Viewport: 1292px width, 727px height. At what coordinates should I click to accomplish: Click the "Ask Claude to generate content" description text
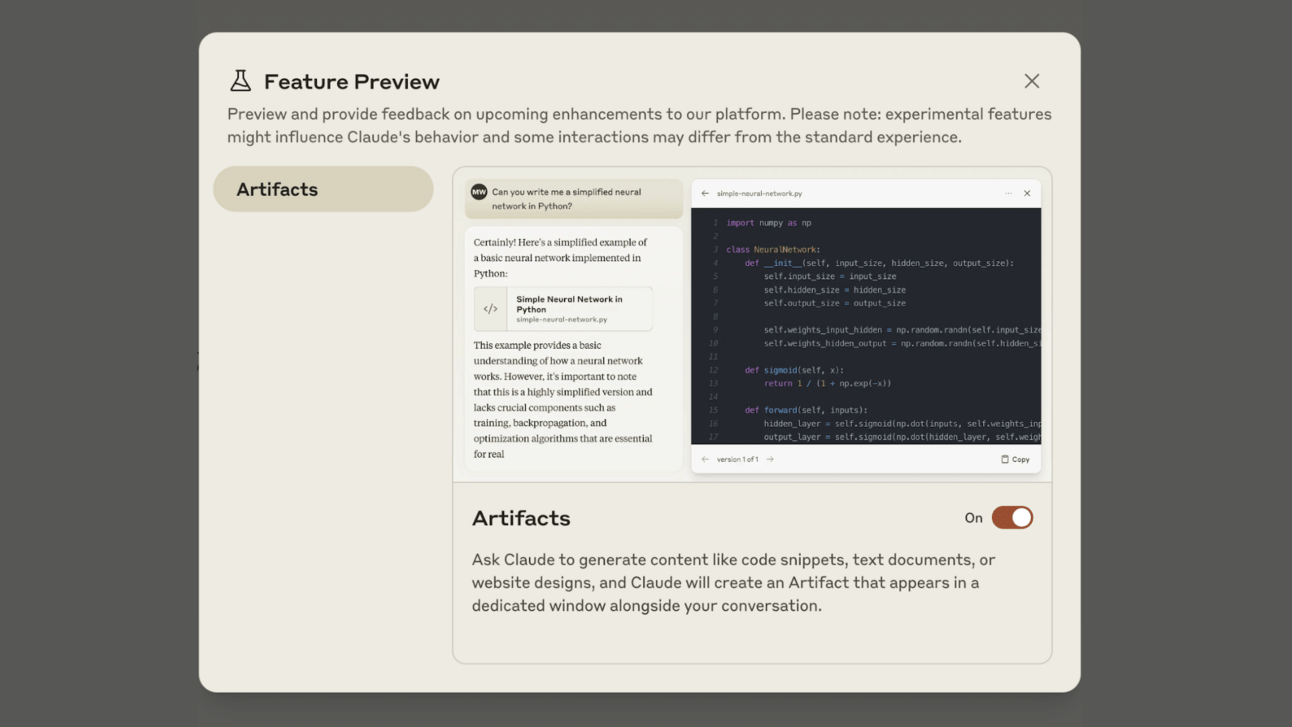coord(733,582)
